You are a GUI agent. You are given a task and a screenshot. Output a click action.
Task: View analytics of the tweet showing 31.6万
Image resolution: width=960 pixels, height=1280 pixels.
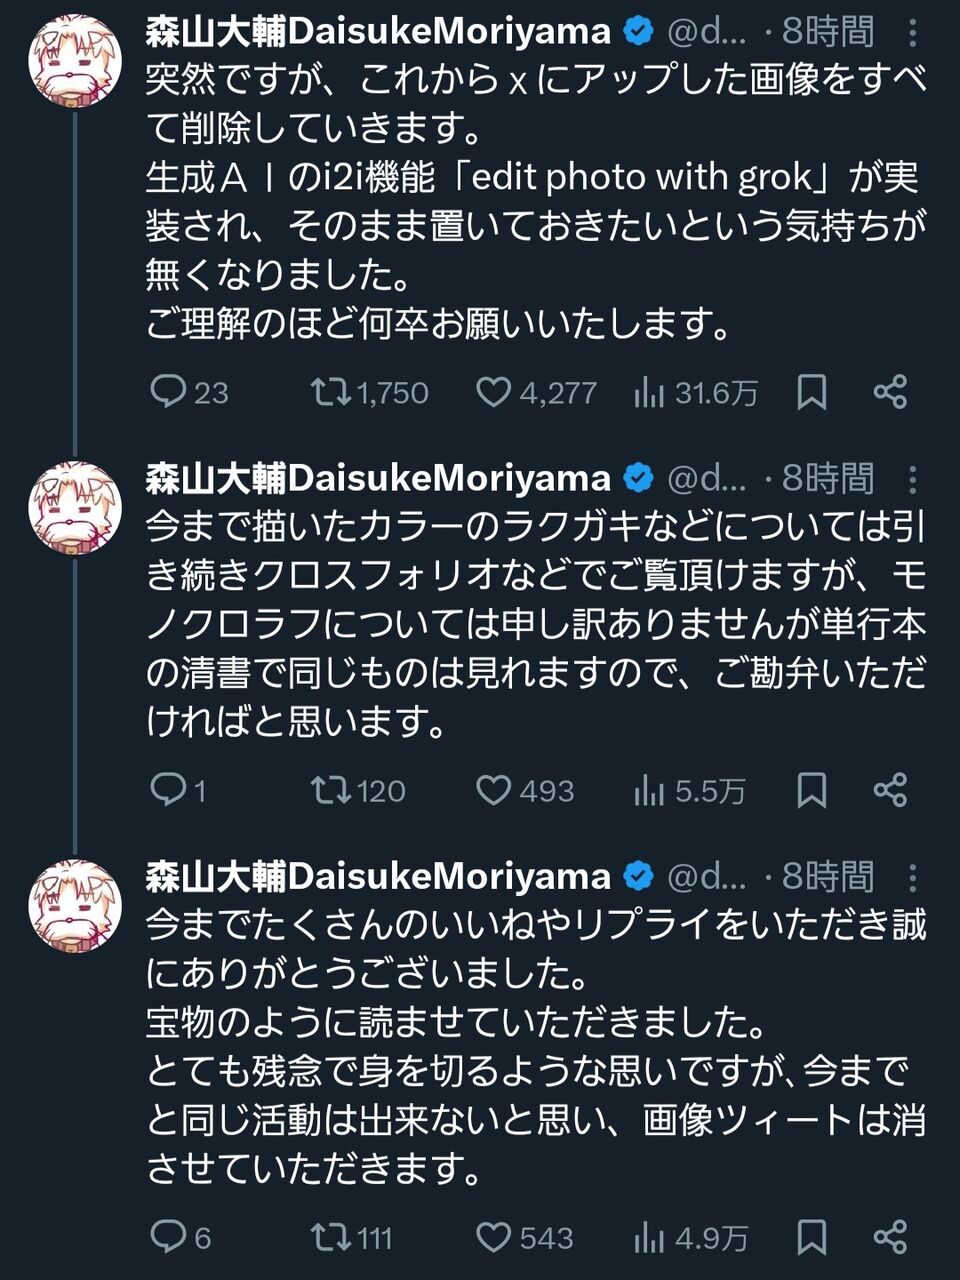tap(649, 393)
